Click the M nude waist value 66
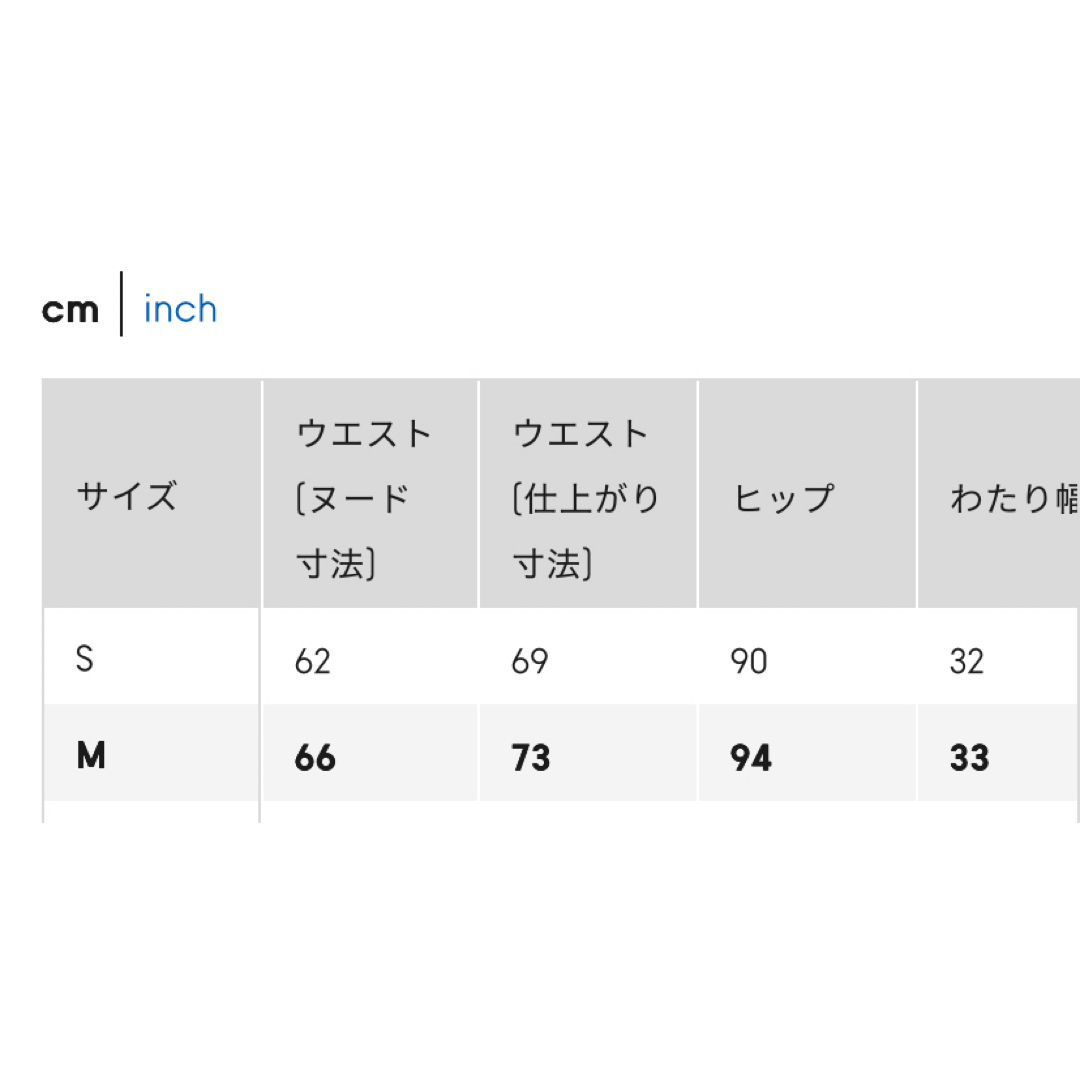 click(x=315, y=758)
